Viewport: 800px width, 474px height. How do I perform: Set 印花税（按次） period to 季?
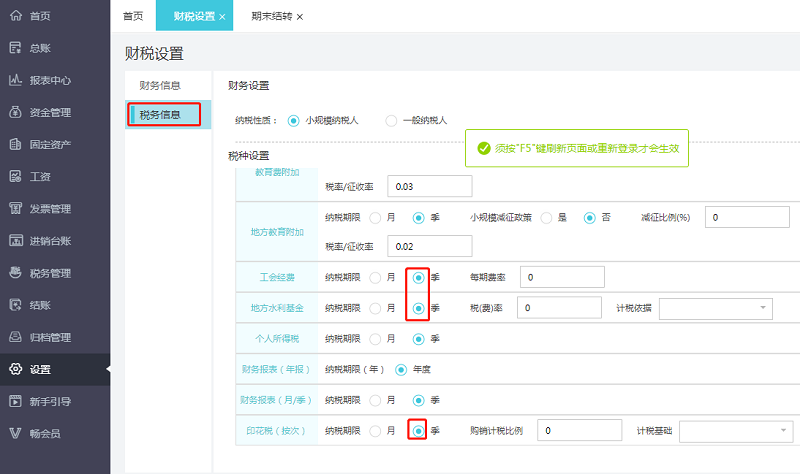418,431
